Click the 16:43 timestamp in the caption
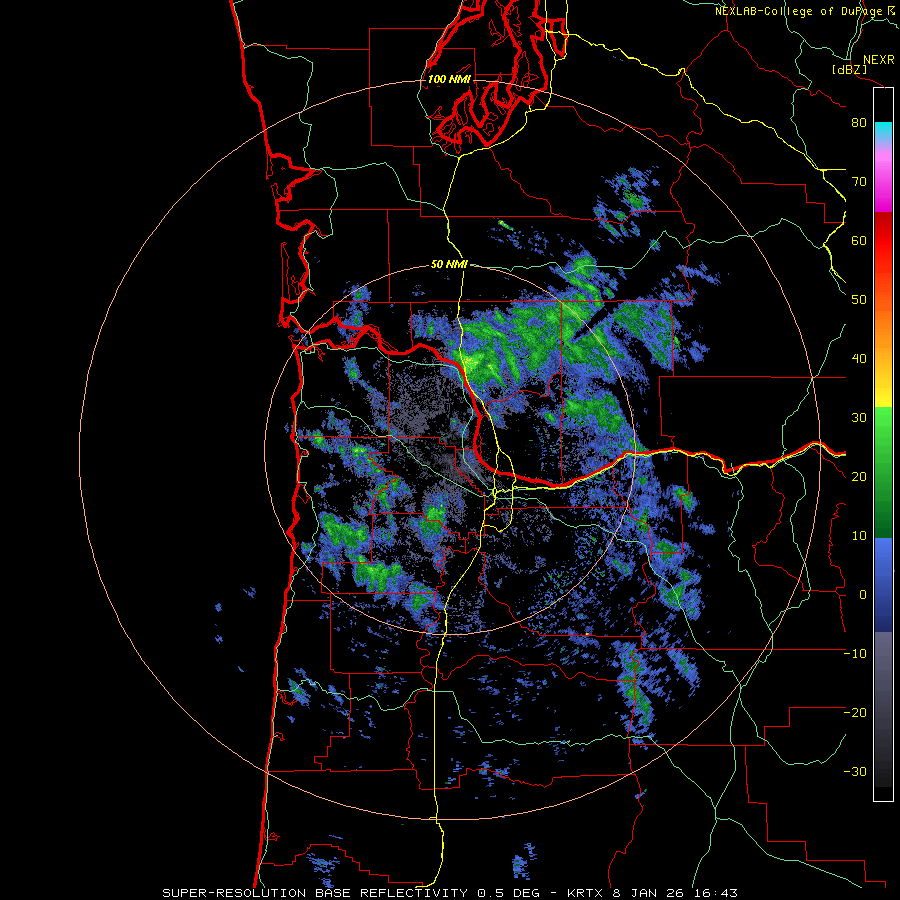 click(717, 893)
